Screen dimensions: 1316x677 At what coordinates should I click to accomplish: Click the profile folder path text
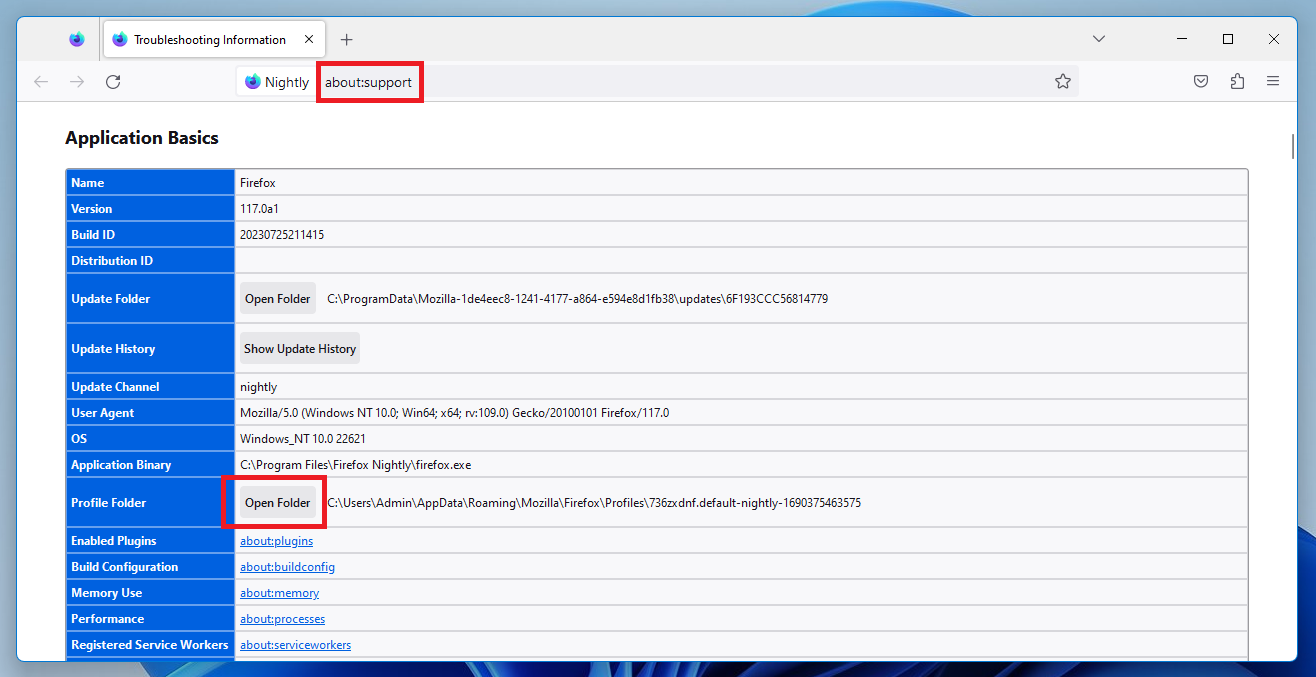(x=594, y=503)
